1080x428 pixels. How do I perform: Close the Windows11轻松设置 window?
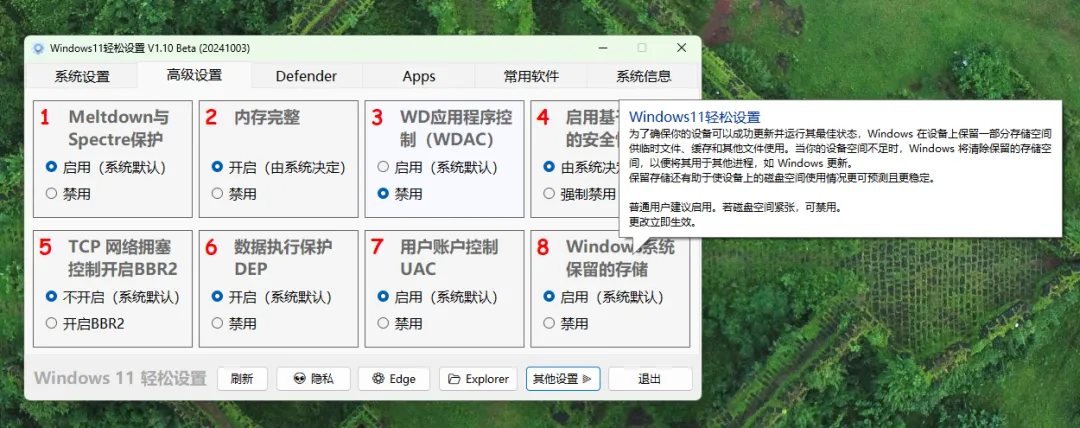[681, 47]
